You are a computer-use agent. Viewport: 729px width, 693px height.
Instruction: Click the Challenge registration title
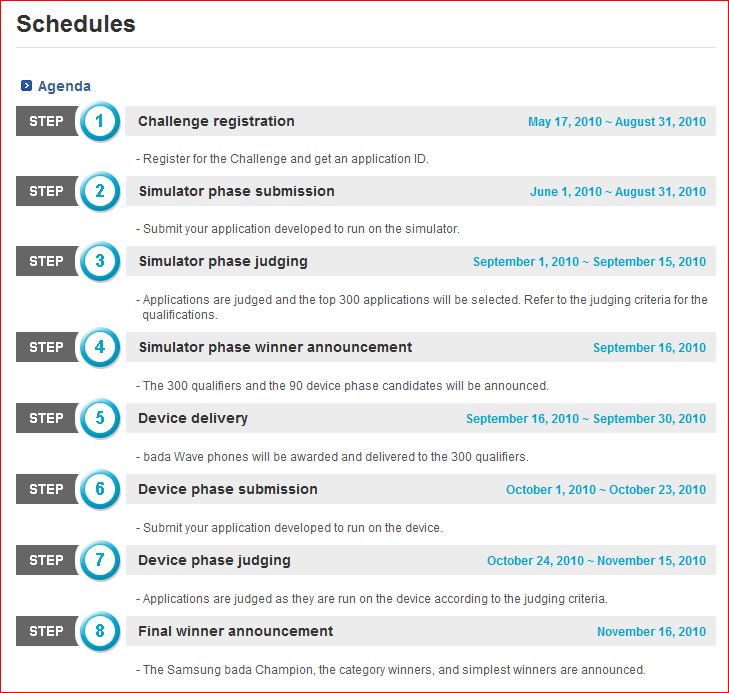click(x=216, y=121)
